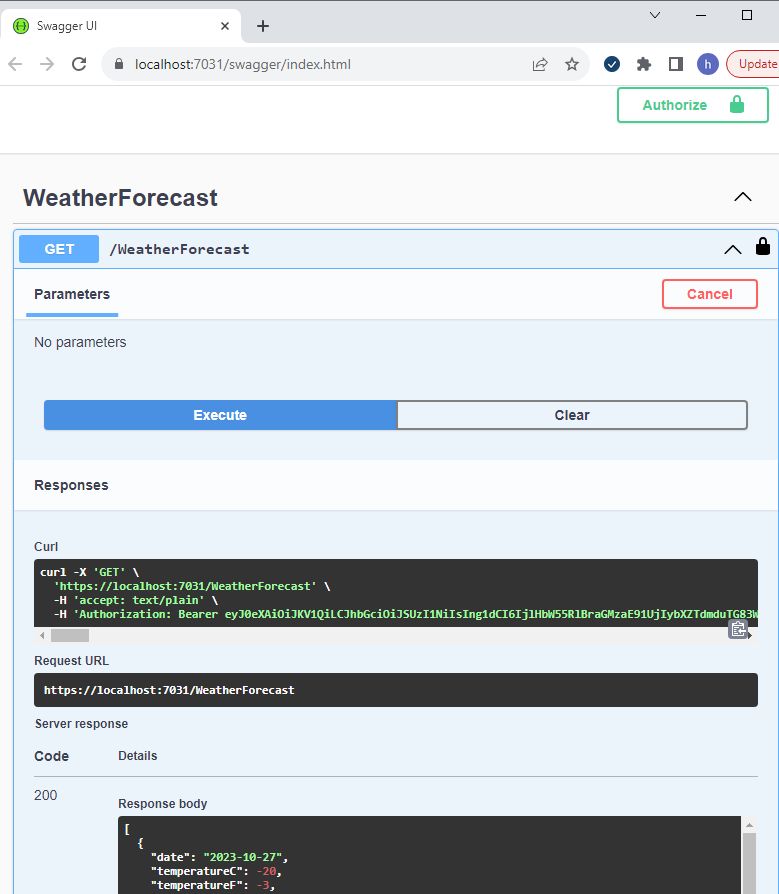Click the Authorization Bearer token line

406,614
